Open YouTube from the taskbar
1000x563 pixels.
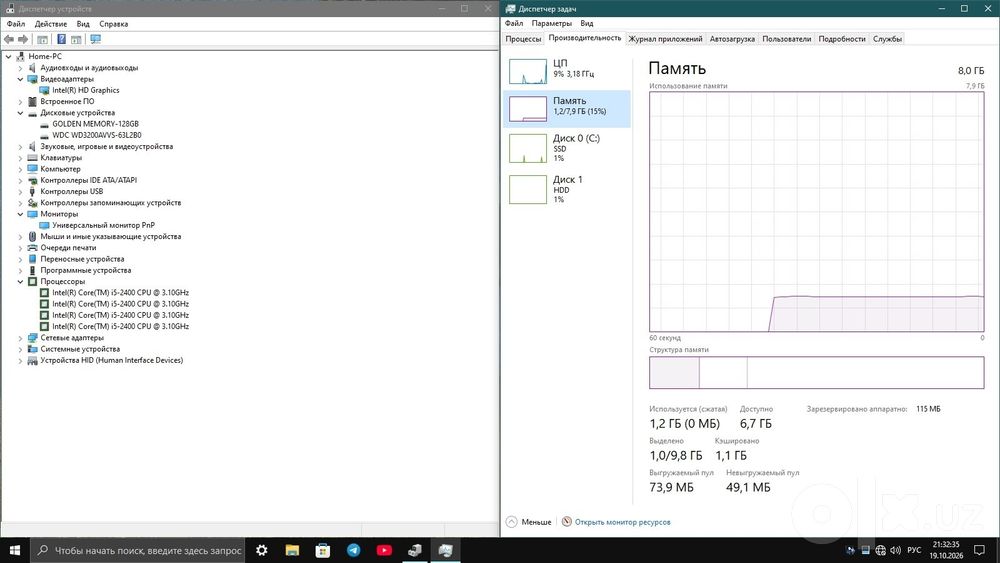[384, 550]
